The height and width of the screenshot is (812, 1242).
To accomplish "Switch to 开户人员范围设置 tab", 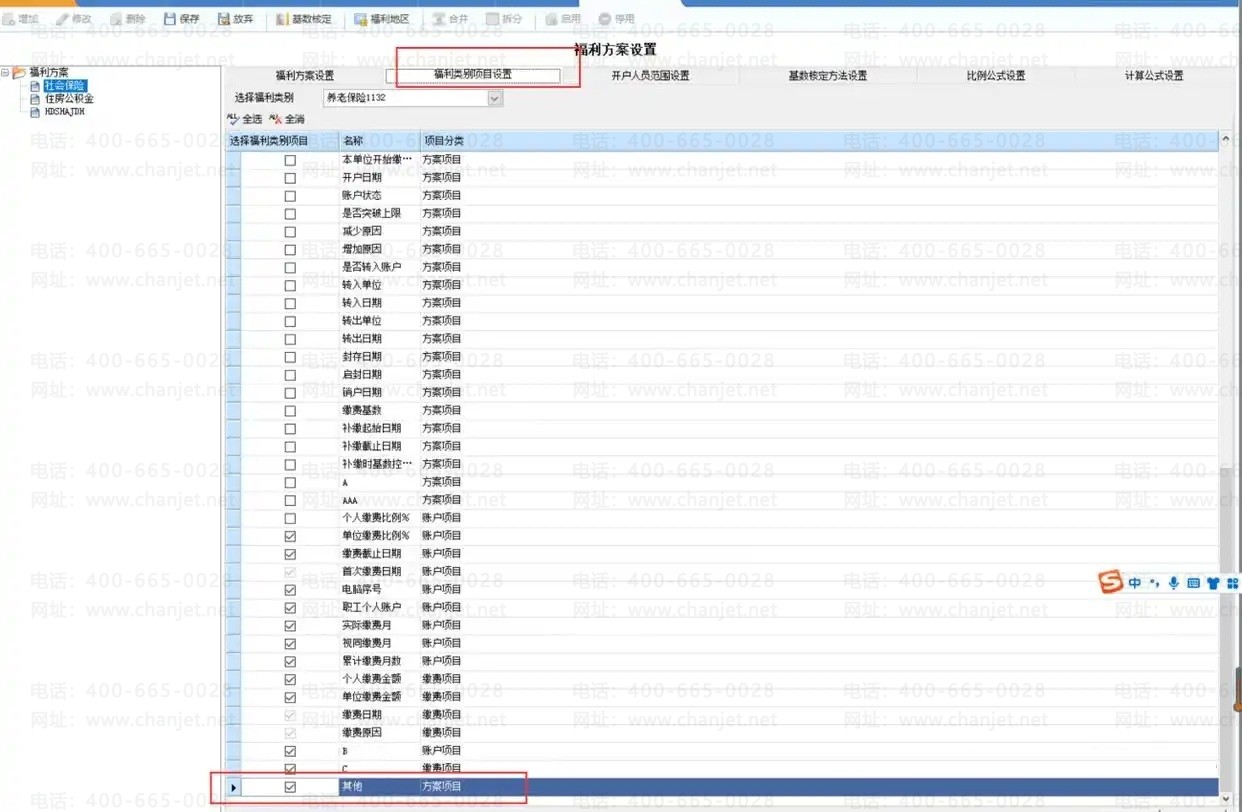I will [650, 76].
